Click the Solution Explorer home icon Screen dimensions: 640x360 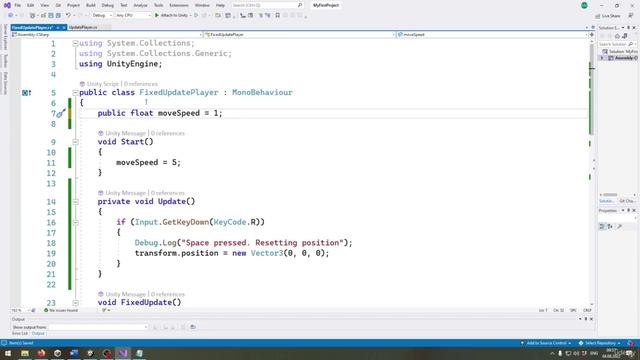pos(617,36)
